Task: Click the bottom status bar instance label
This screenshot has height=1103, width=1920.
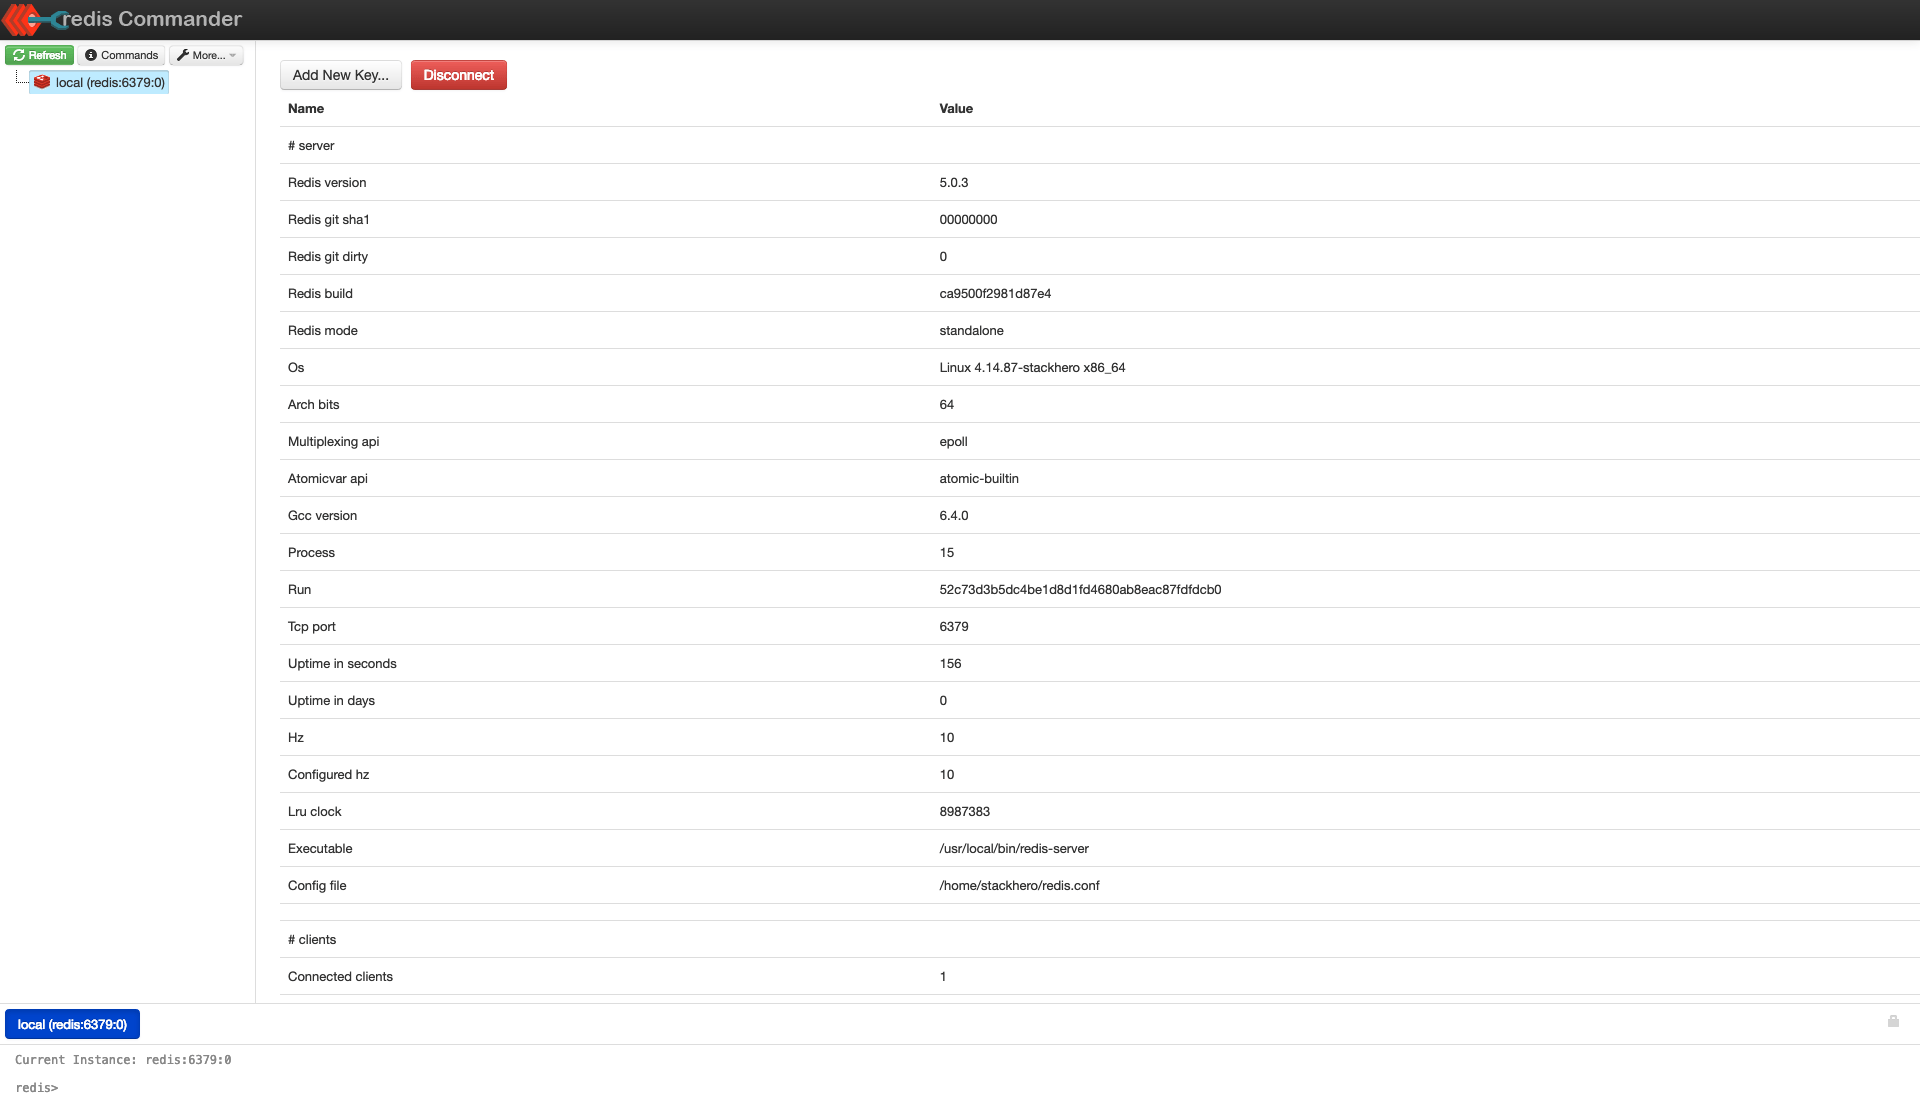Action: pos(71,1024)
